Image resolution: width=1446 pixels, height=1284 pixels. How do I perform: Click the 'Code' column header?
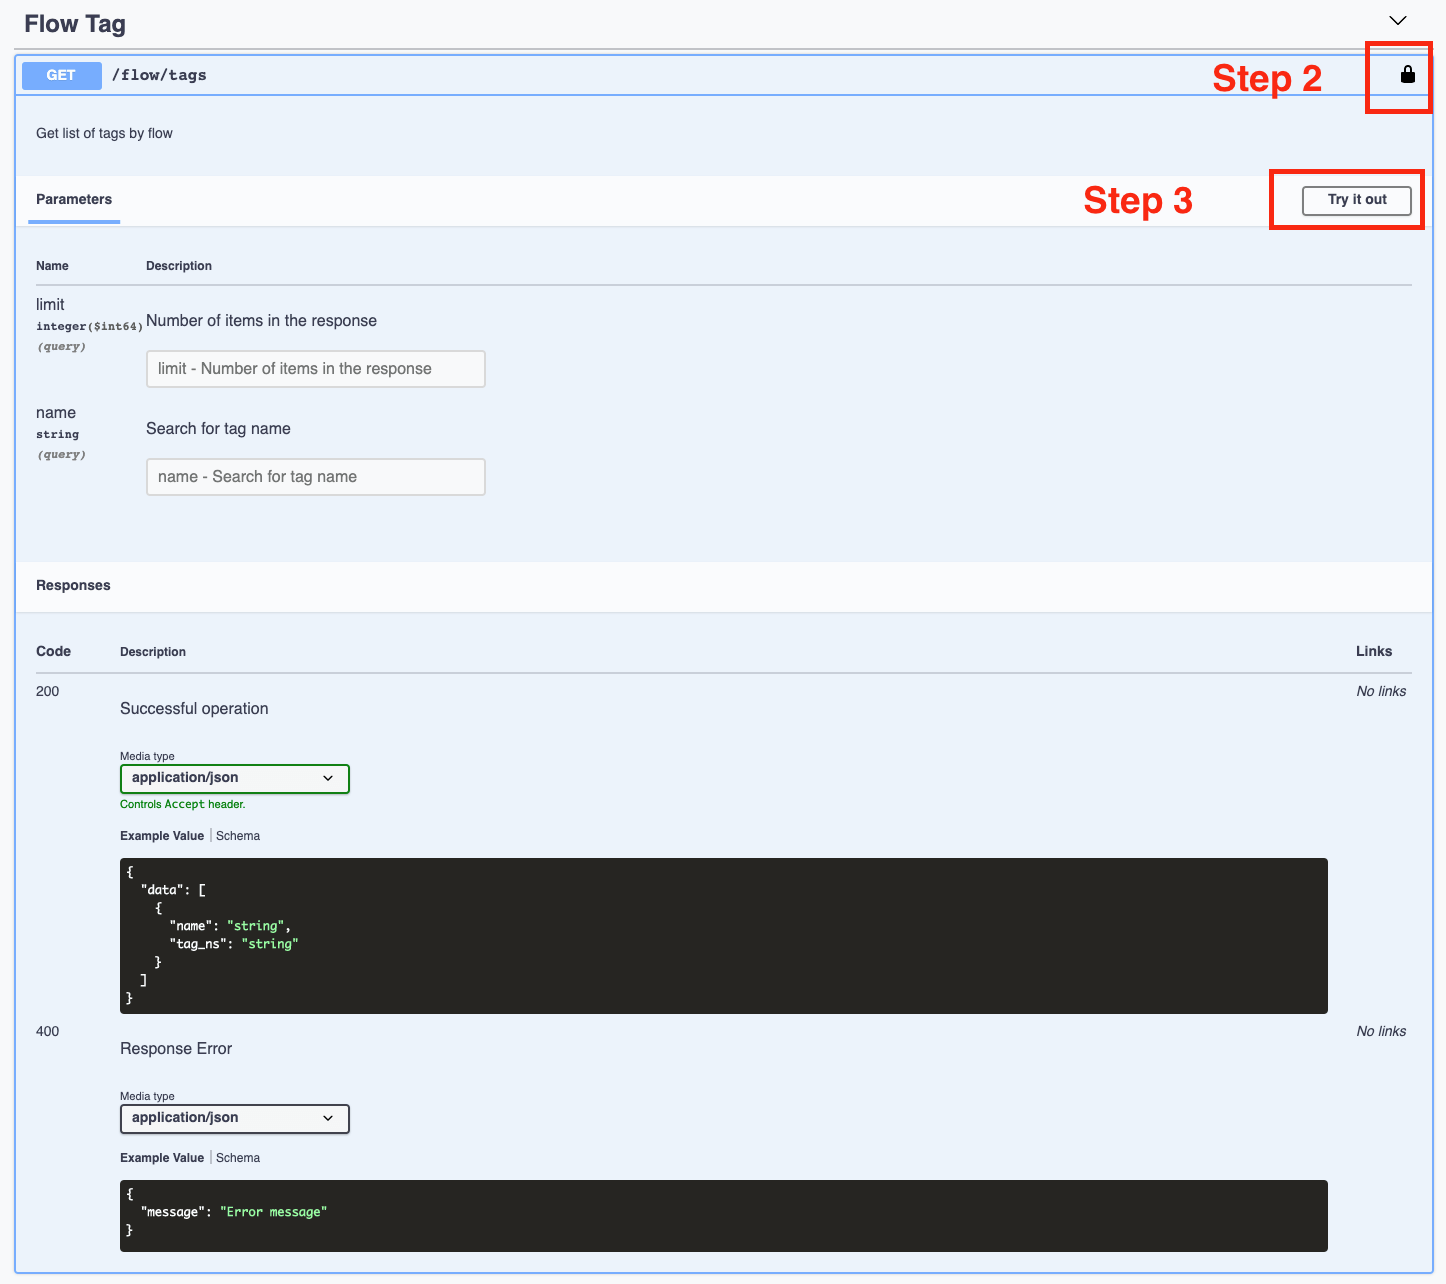click(x=53, y=651)
